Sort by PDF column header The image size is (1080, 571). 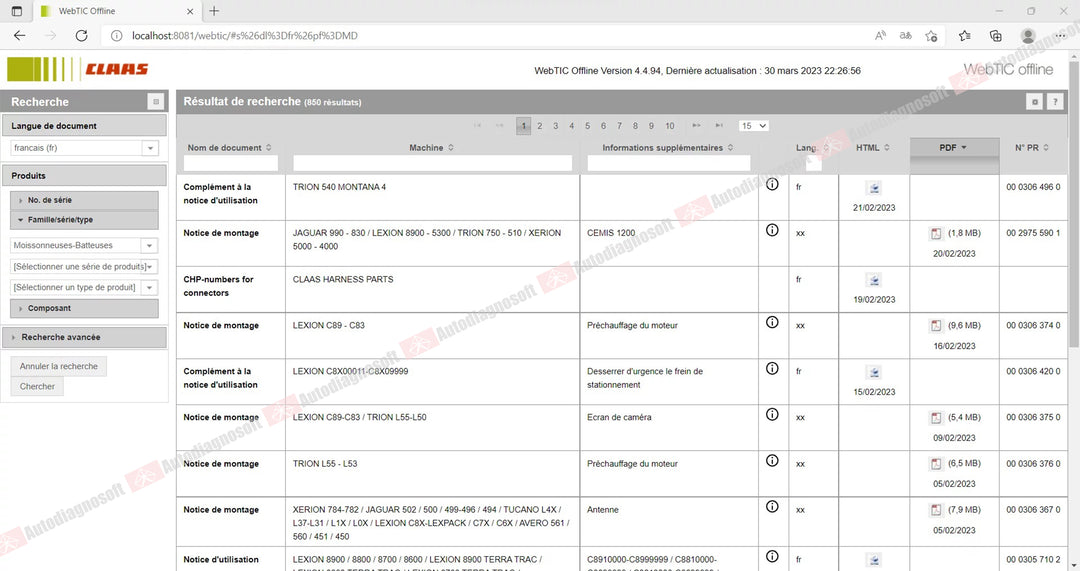[954, 147]
